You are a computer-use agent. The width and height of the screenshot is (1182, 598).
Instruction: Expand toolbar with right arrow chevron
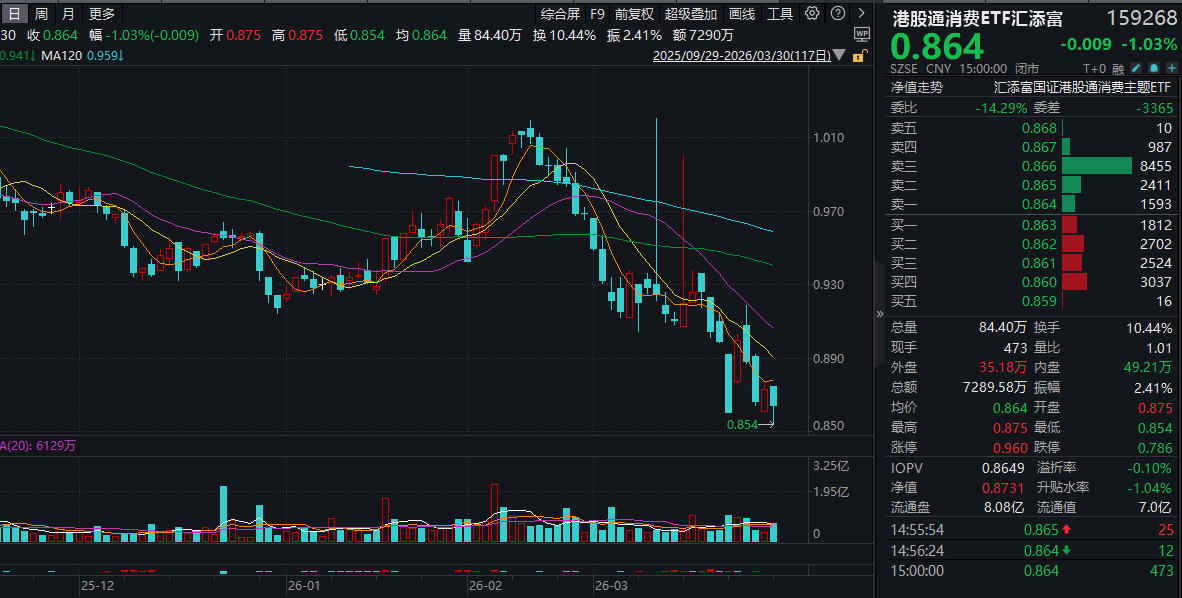862,14
